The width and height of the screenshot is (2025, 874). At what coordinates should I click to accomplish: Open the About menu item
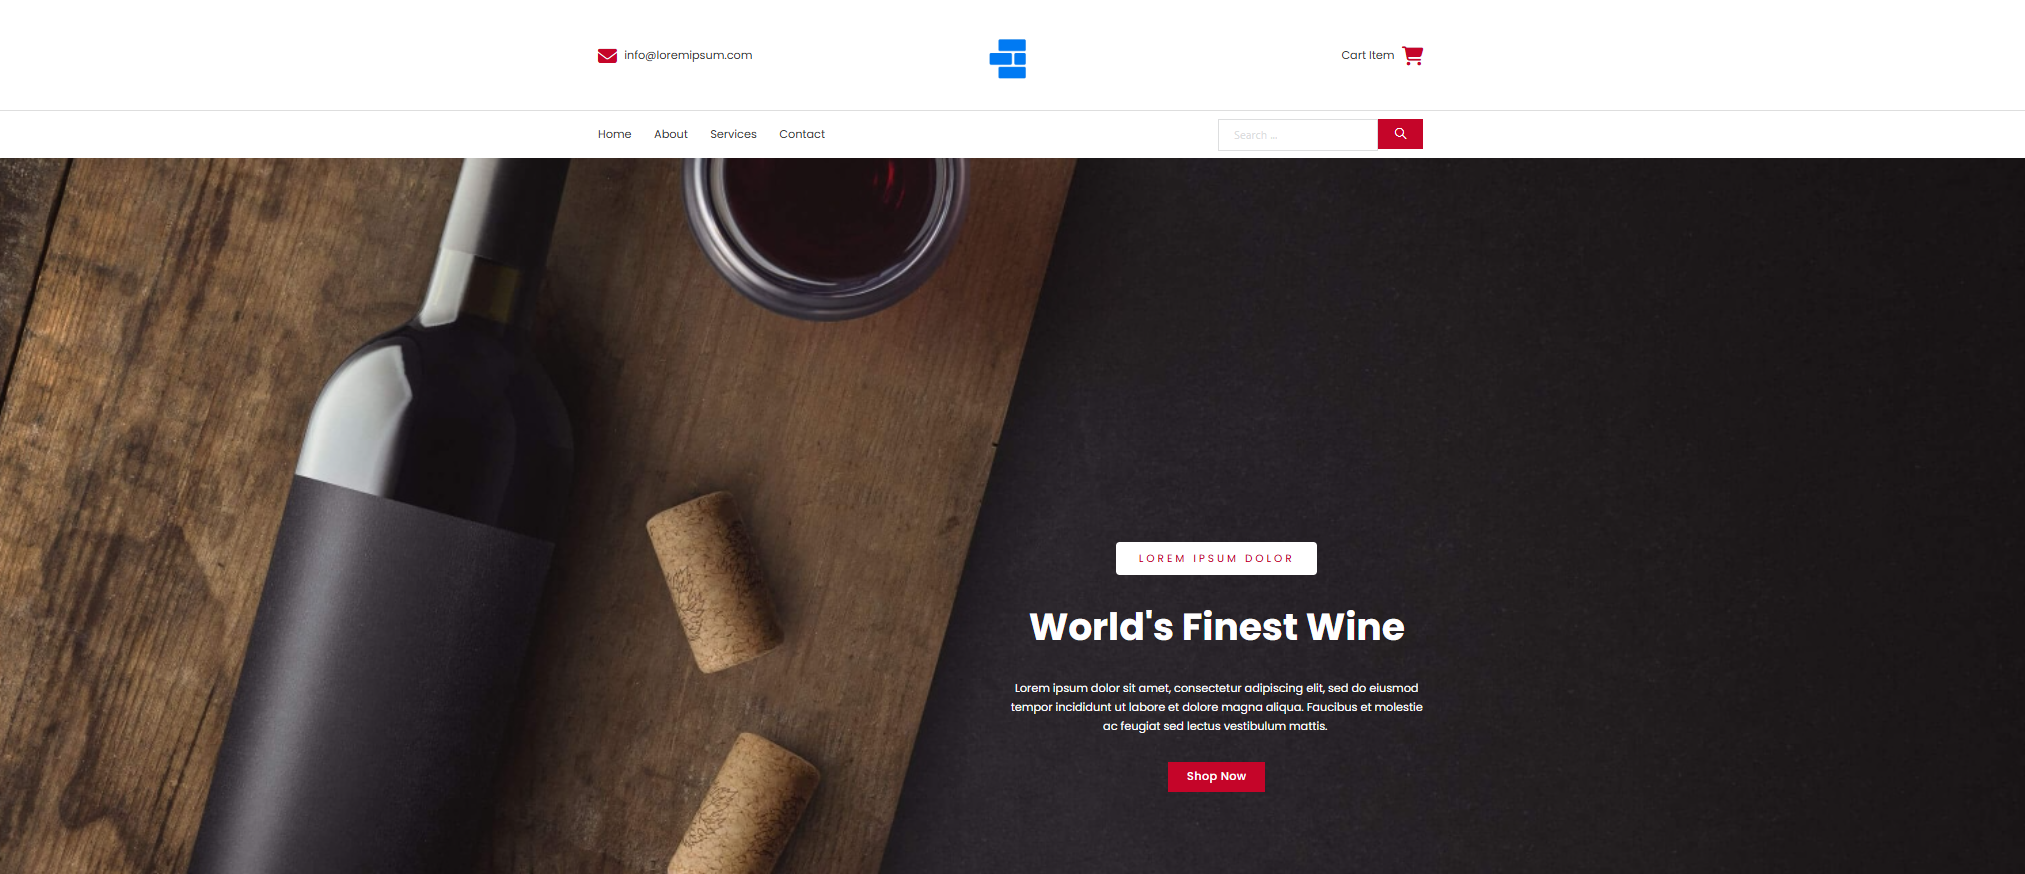(671, 134)
